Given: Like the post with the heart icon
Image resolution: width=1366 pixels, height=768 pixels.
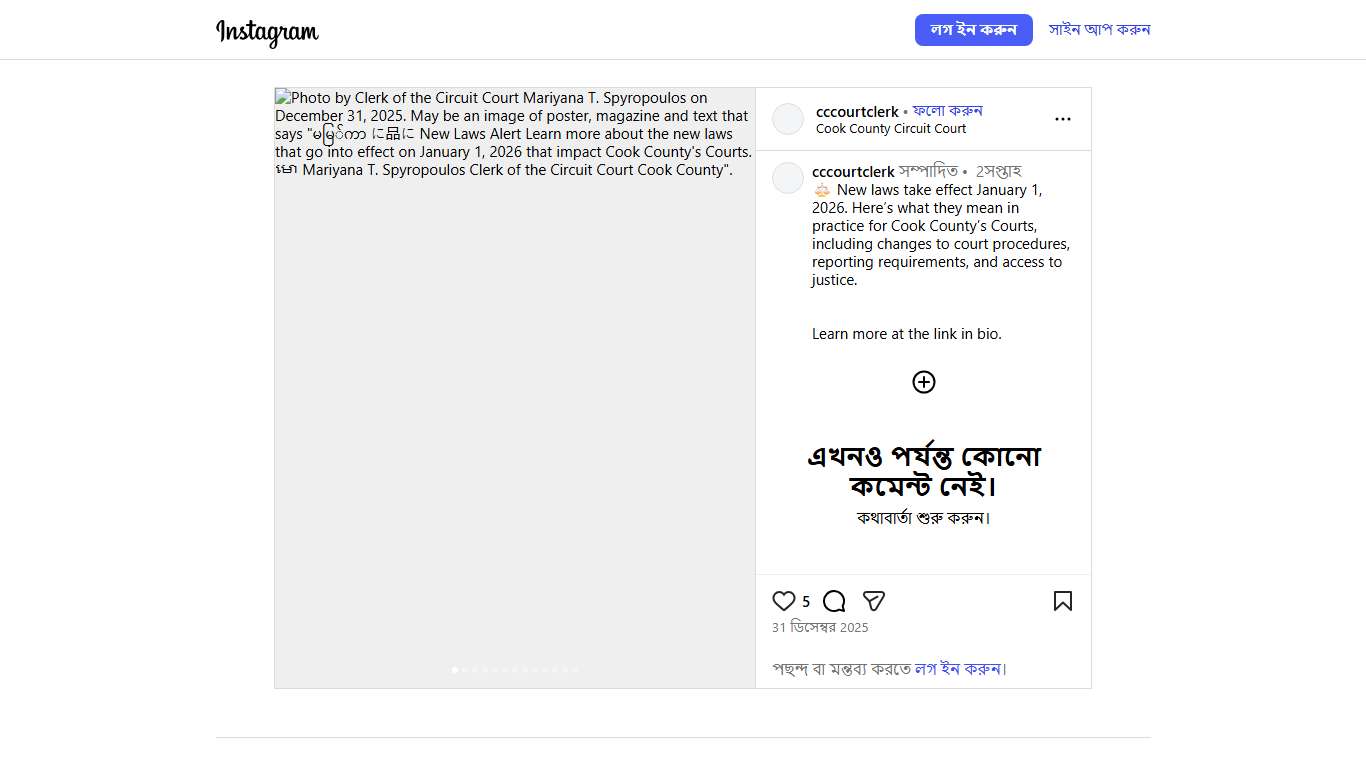Looking at the screenshot, I should (x=784, y=601).
